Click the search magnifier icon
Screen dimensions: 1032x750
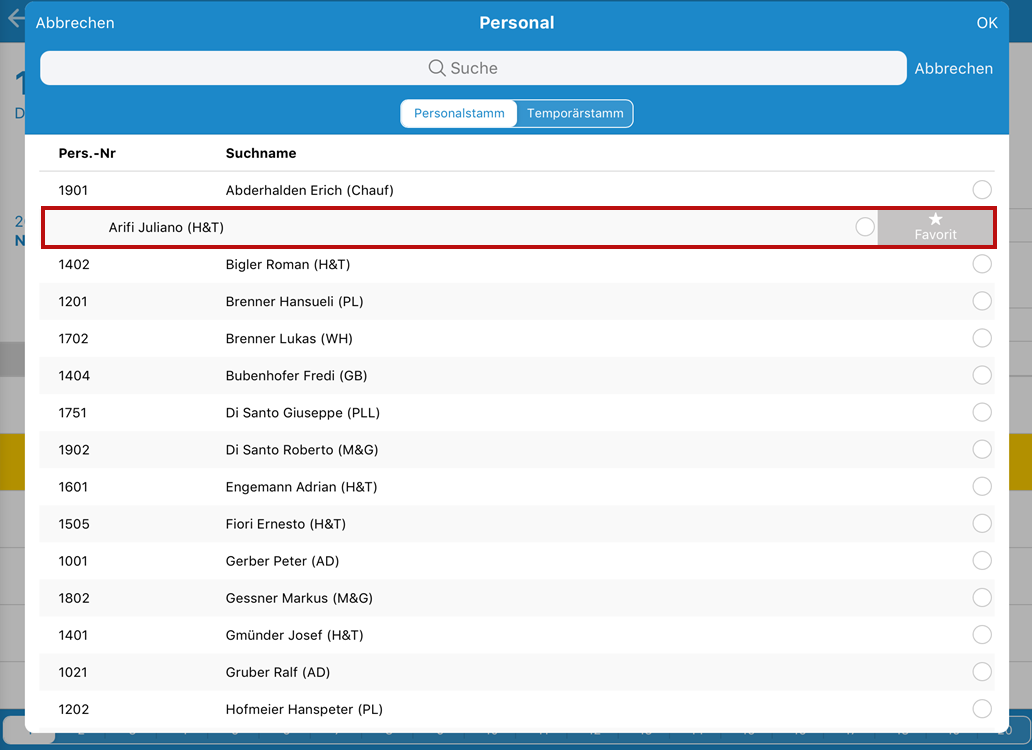click(x=436, y=68)
